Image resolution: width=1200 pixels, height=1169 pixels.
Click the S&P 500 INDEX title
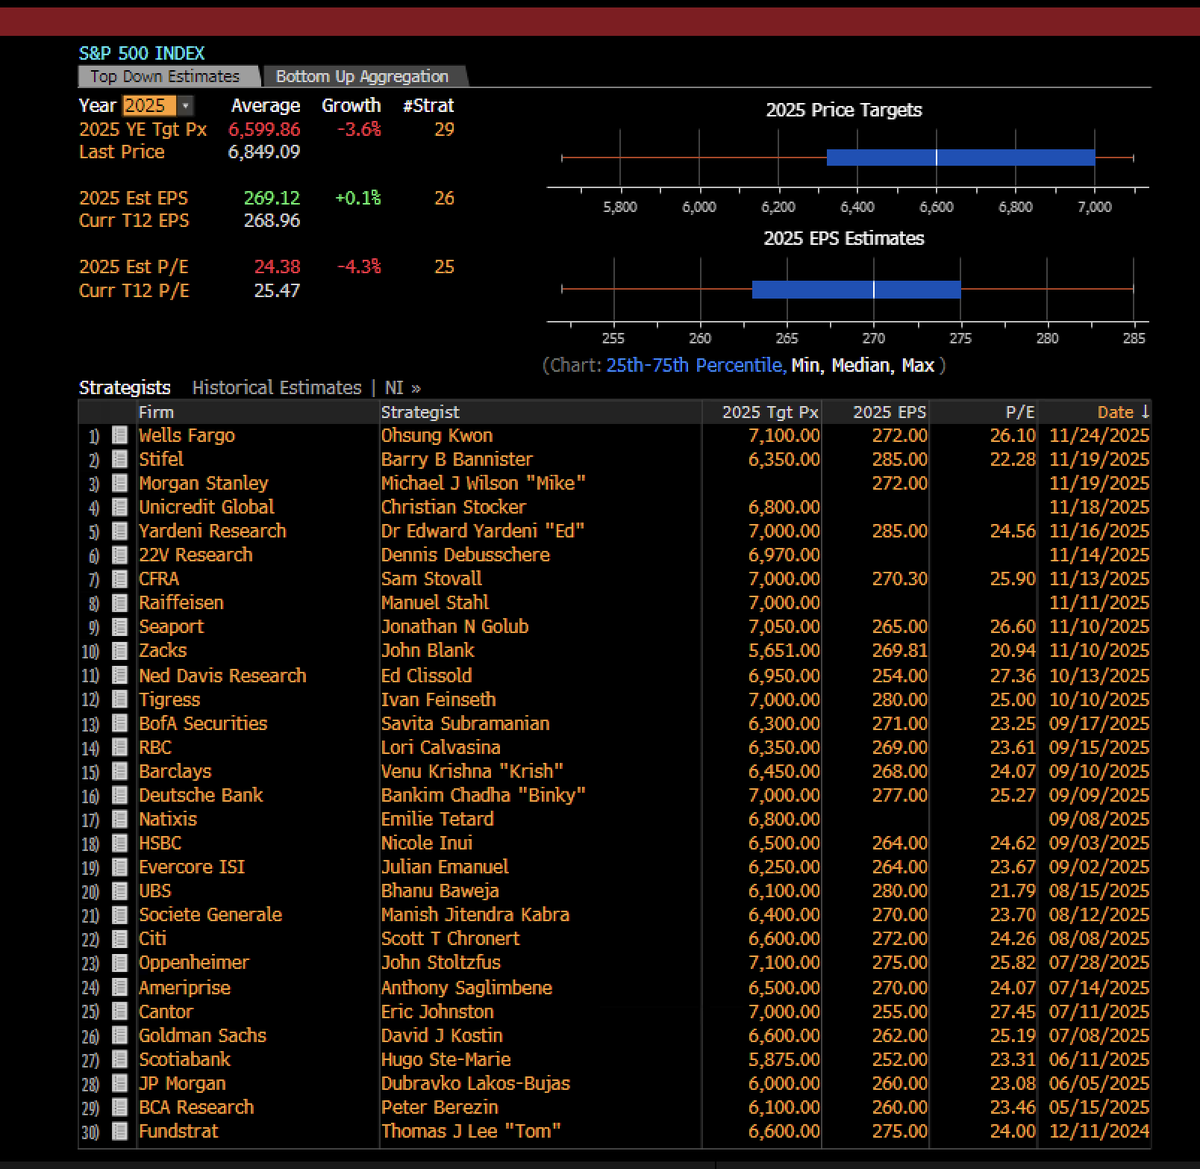tap(142, 53)
